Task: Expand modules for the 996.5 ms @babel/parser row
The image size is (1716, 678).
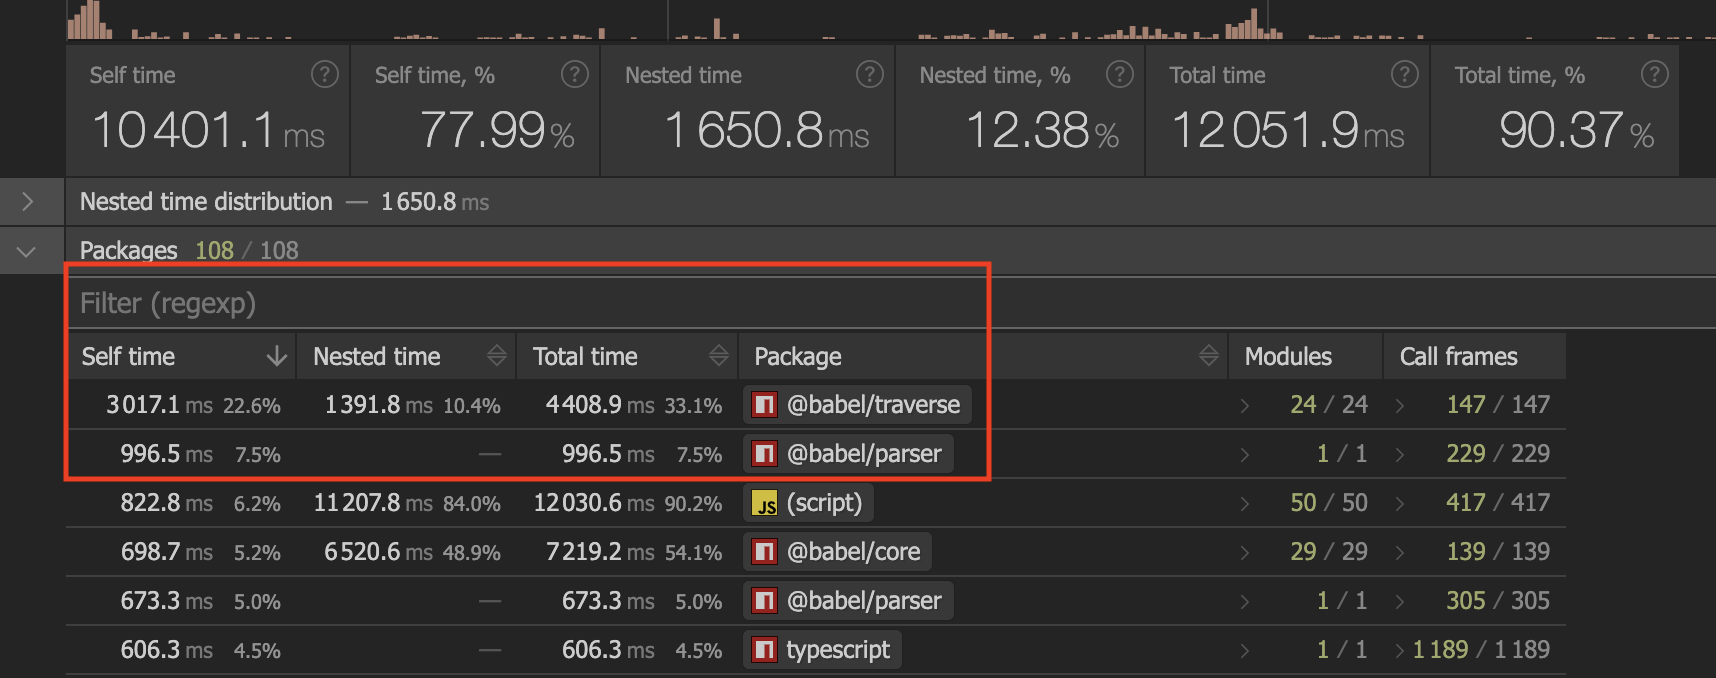Action: click(x=1245, y=454)
